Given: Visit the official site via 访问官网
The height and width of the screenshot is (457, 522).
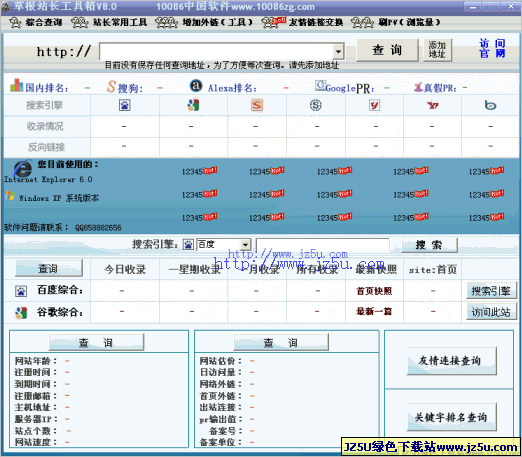Looking at the screenshot, I should pyautogui.click(x=492, y=48).
